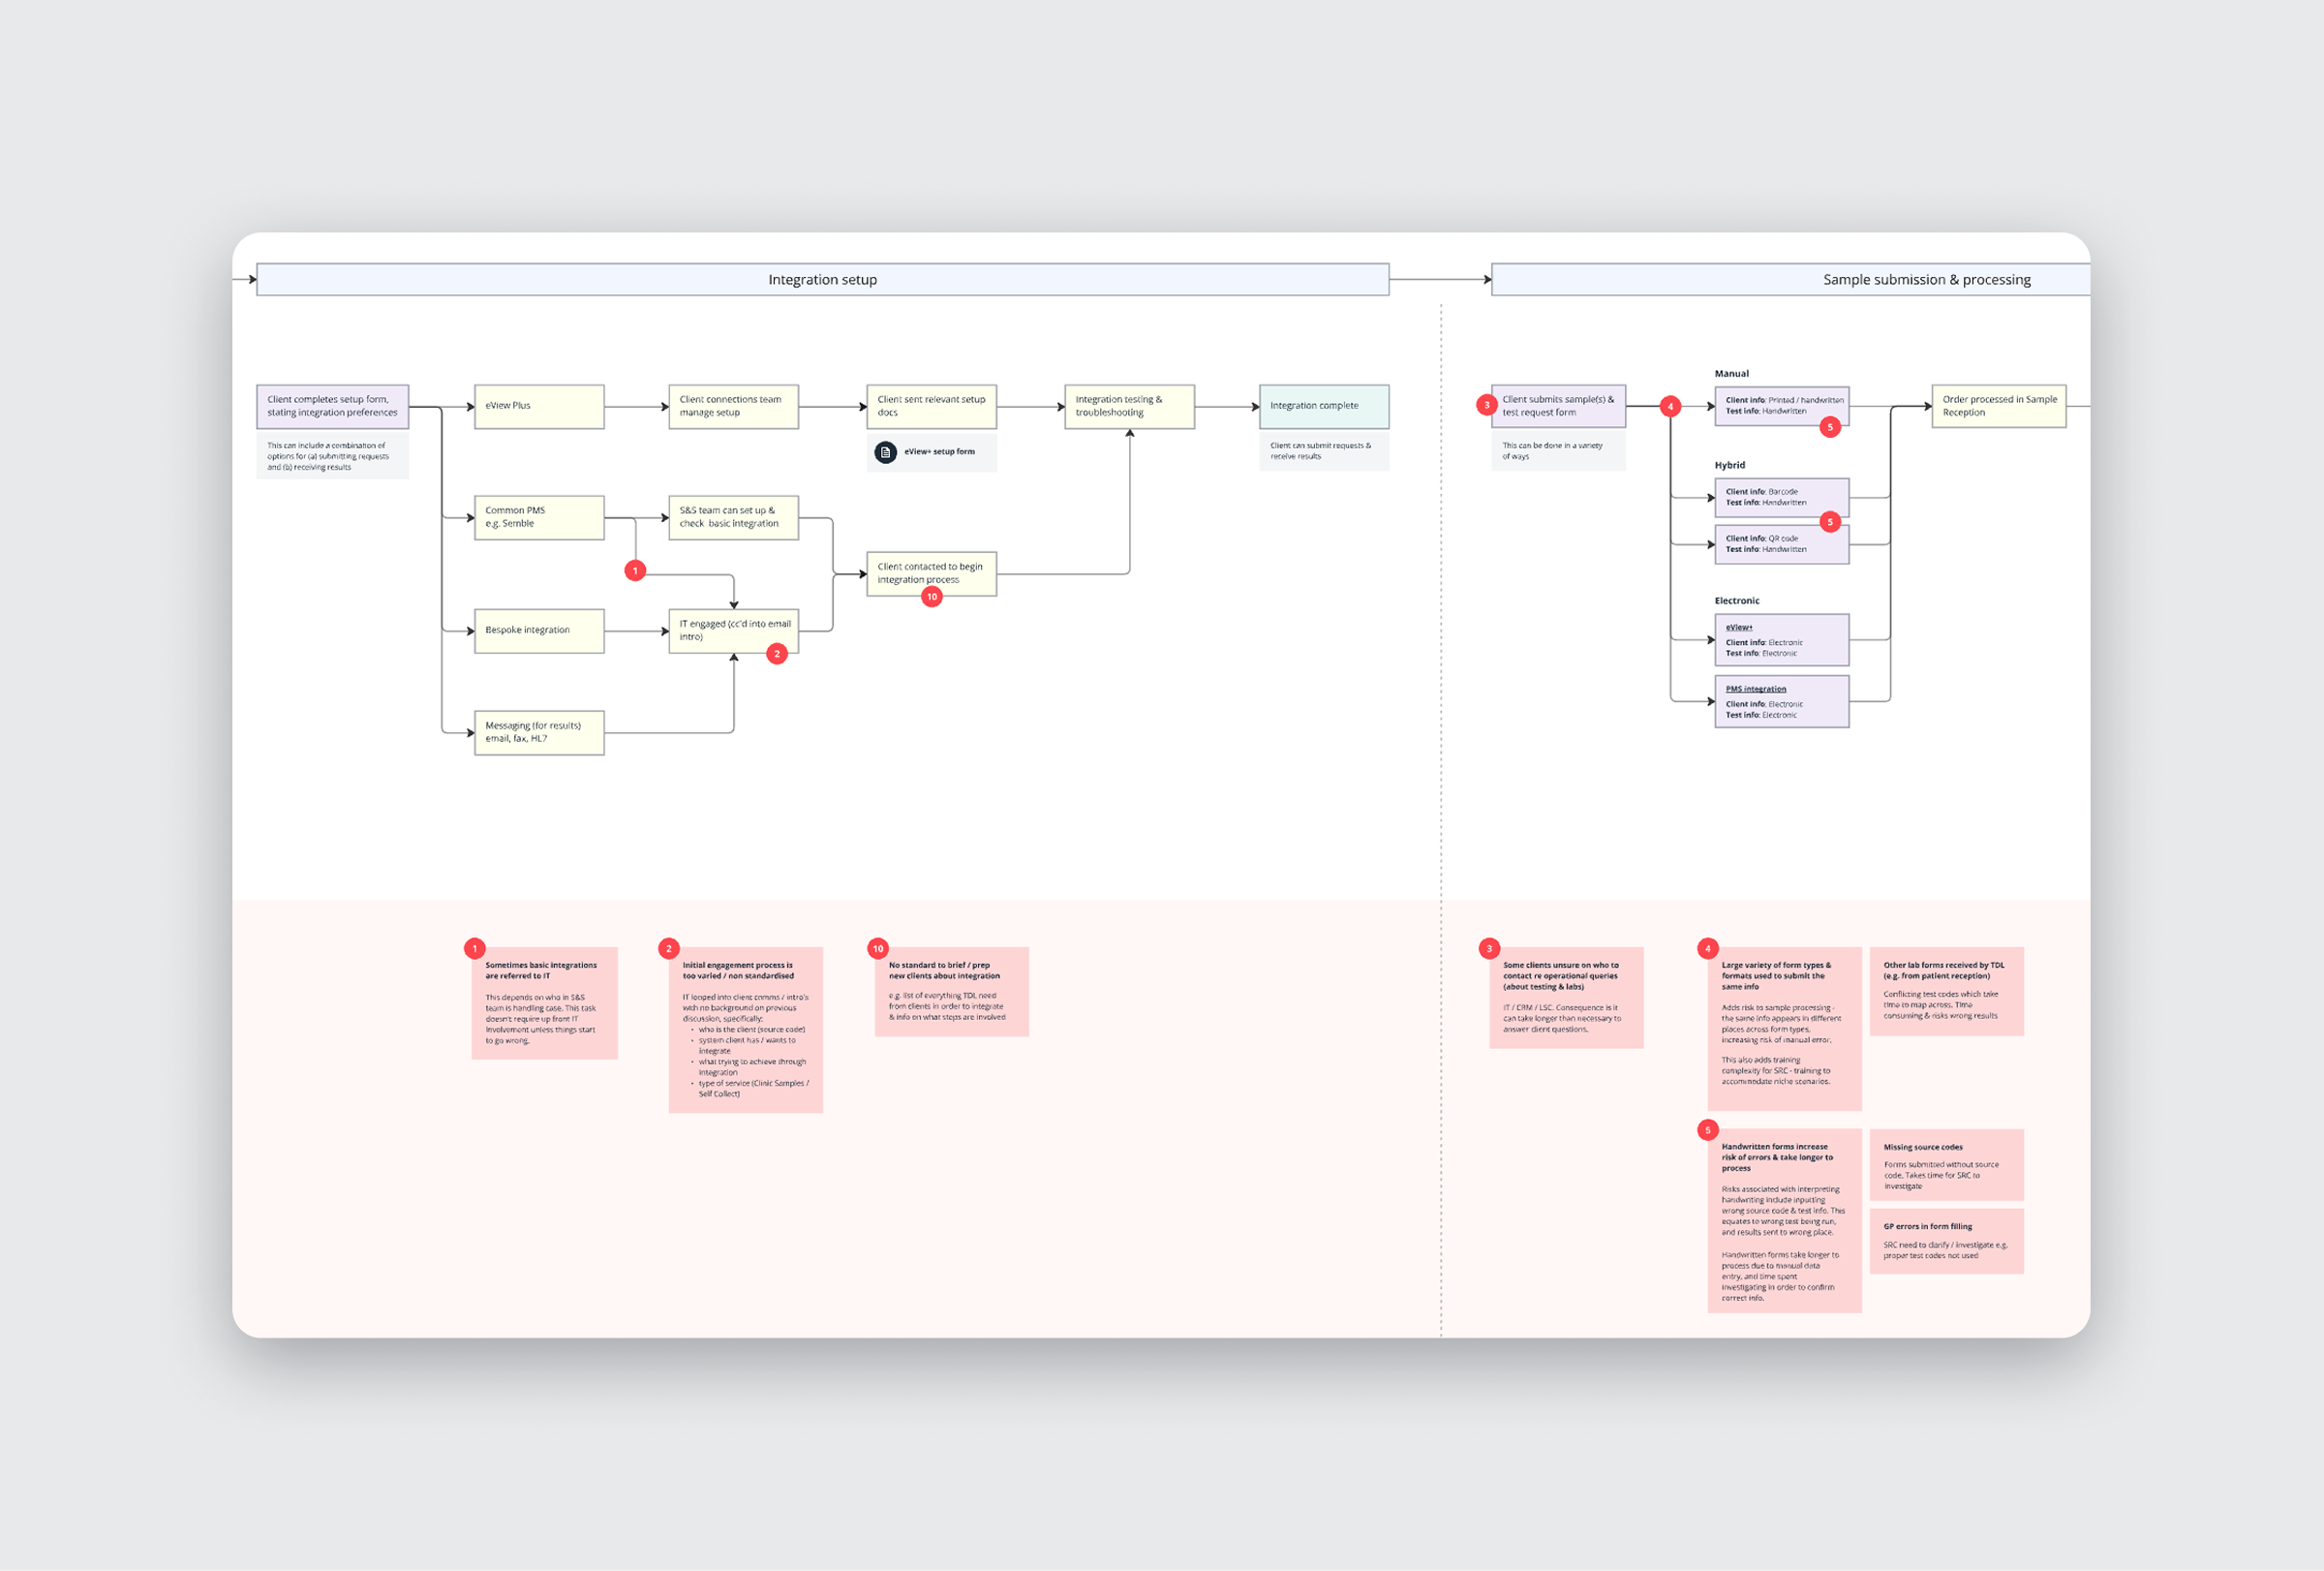Open the PMS integration underlined link
Image resolution: width=2324 pixels, height=1571 pixels.
pyautogui.click(x=1756, y=689)
